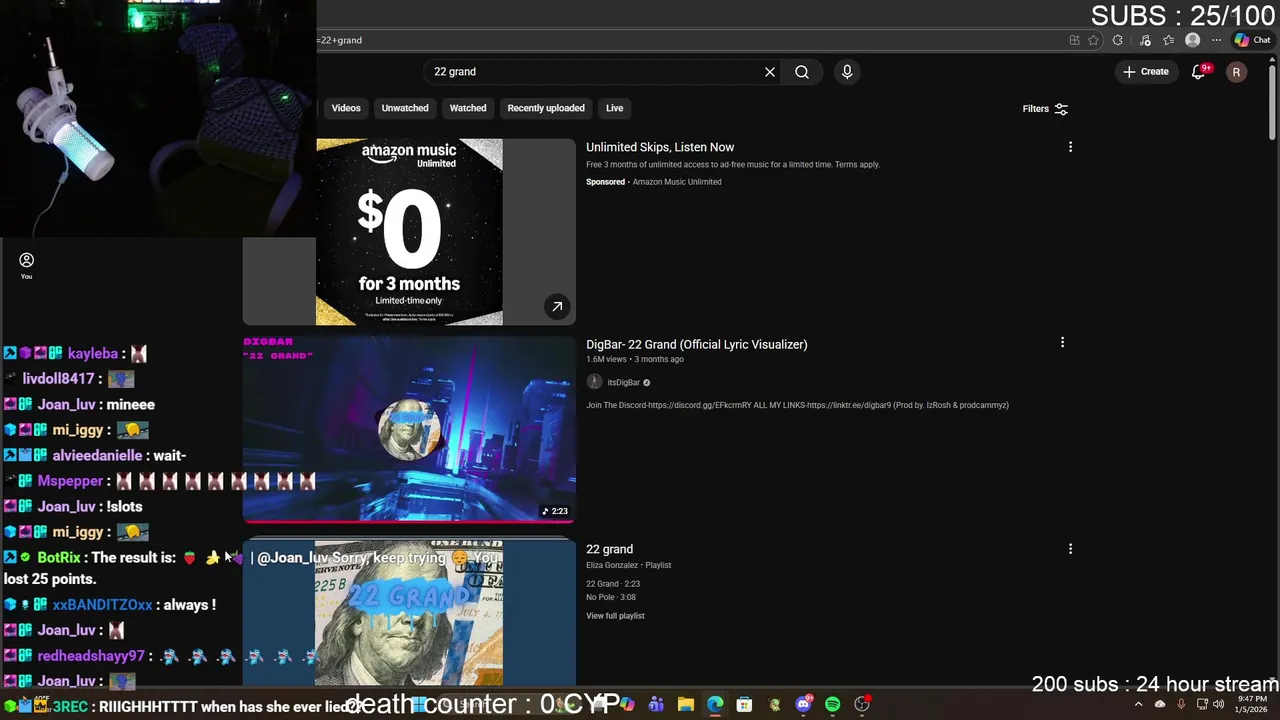This screenshot has width=1280, height=720.
Task: Open File Explorer from taskbar
Action: pyautogui.click(x=686, y=704)
